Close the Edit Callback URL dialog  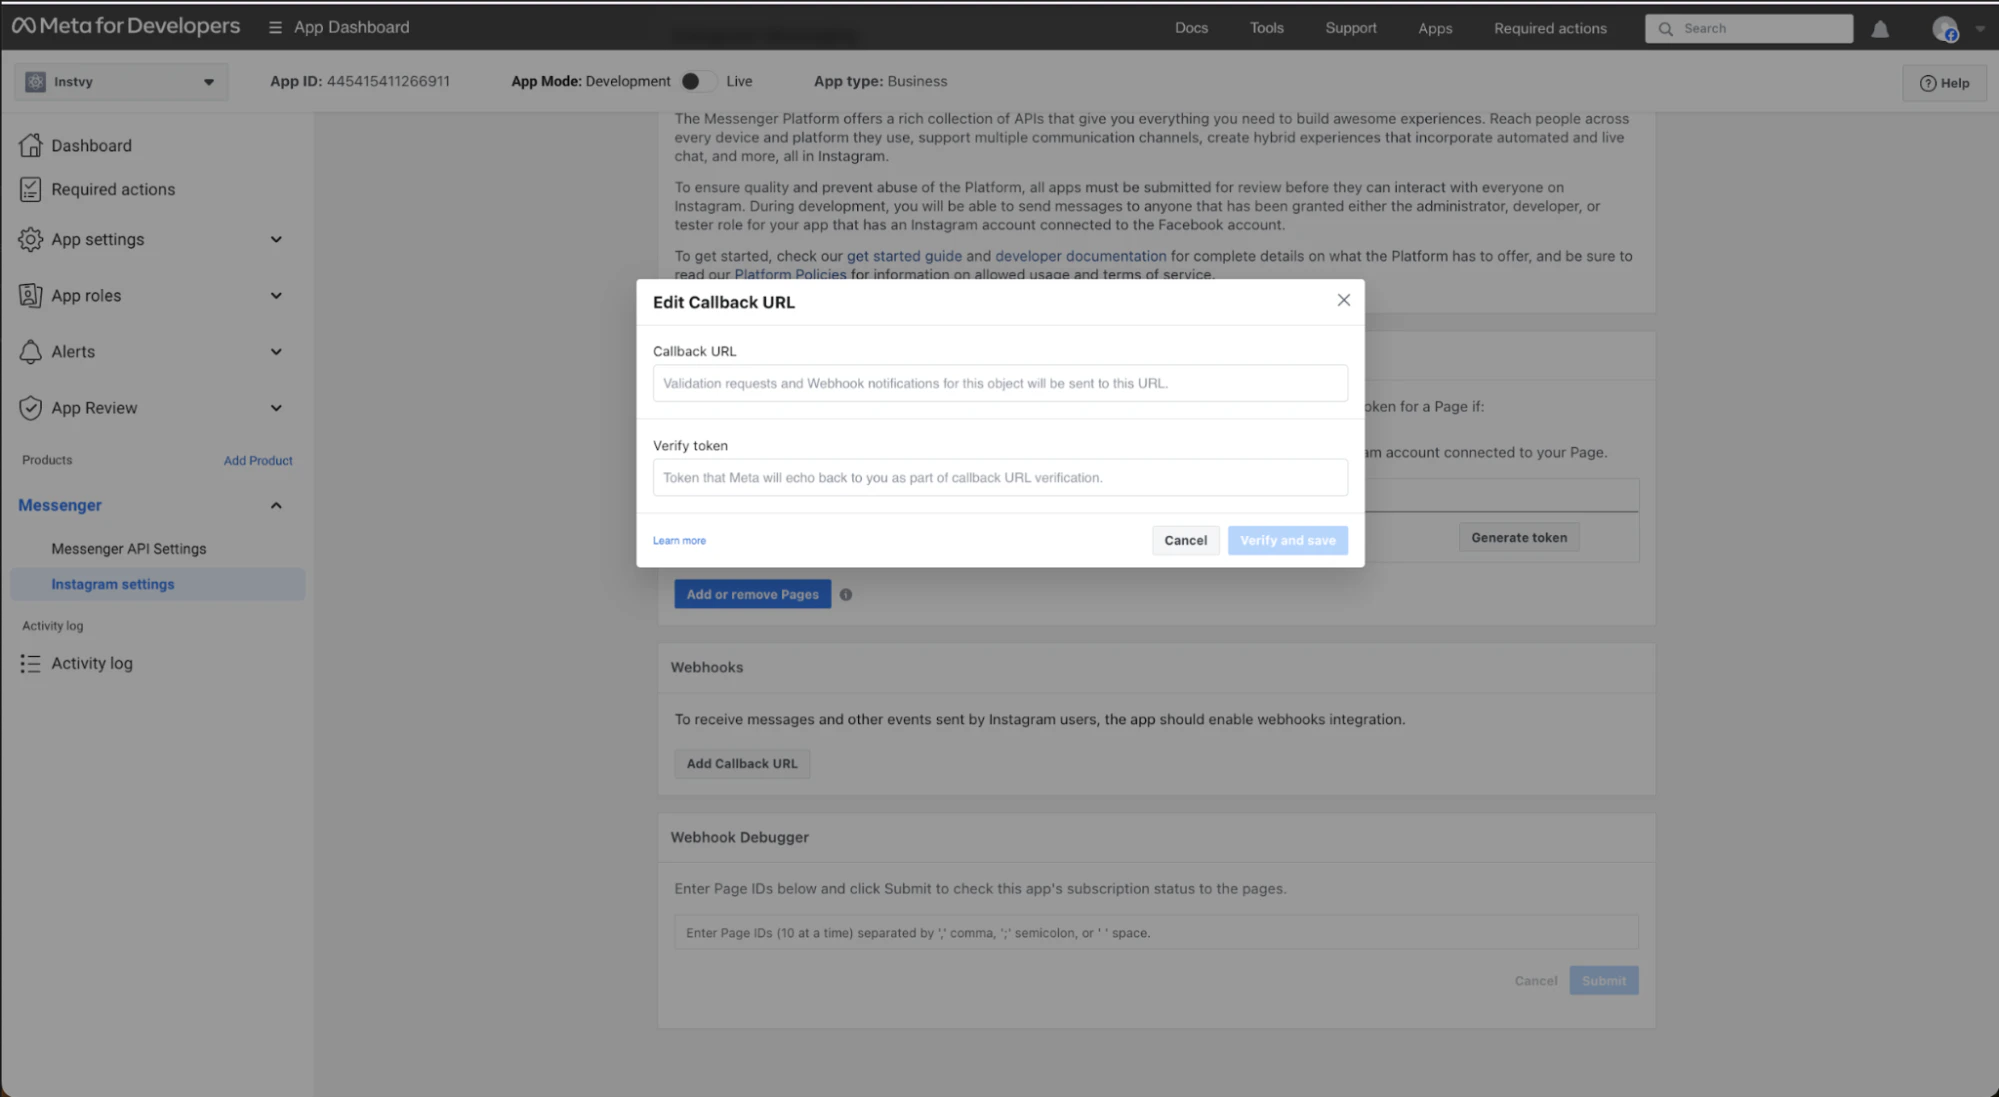click(x=1343, y=300)
